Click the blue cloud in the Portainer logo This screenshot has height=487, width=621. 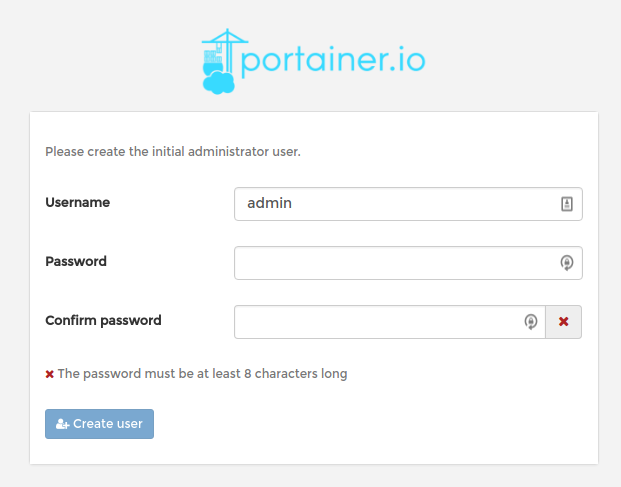tap(218, 84)
